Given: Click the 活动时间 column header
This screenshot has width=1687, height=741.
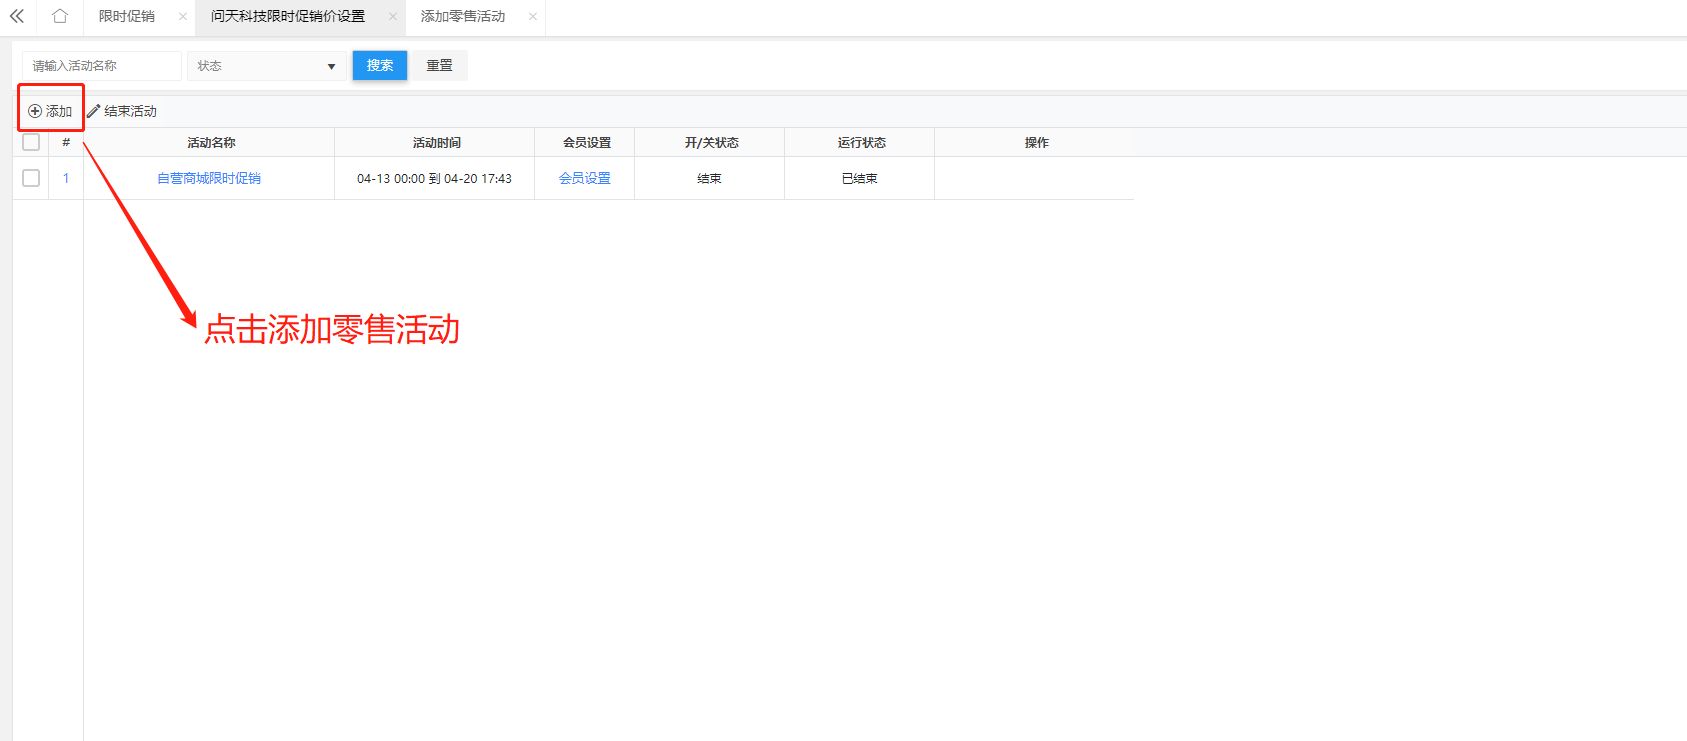Looking at the screenshot, I should (436, 142).
